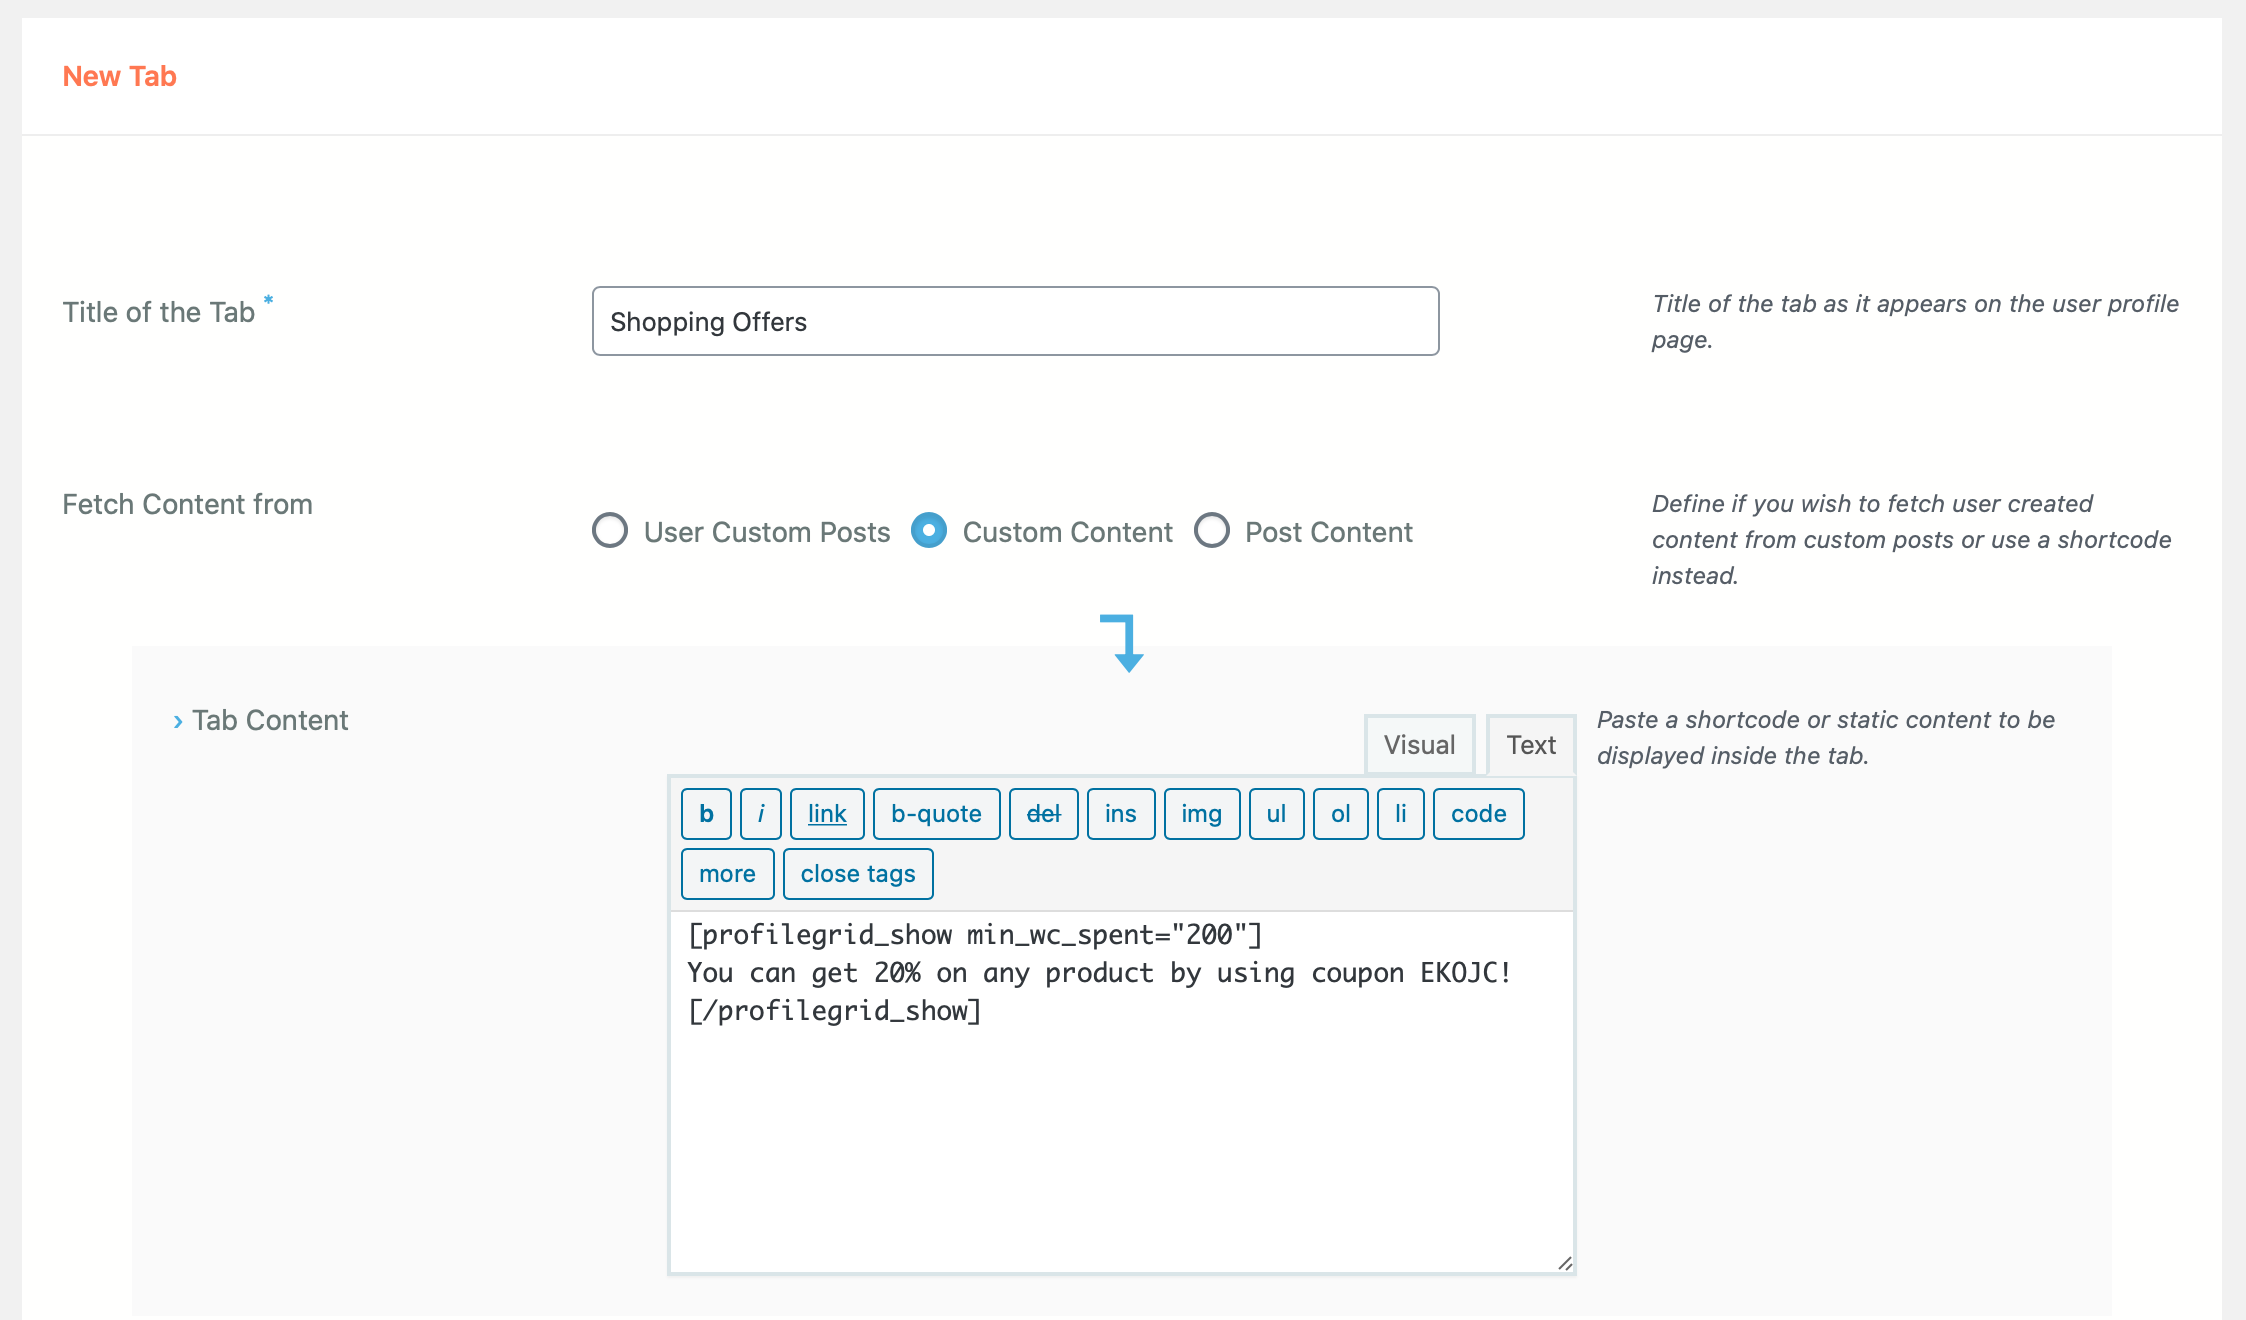Start an unordered list with the ul button
This screenshot has width=2246, height=1320.
(1276, 813)
